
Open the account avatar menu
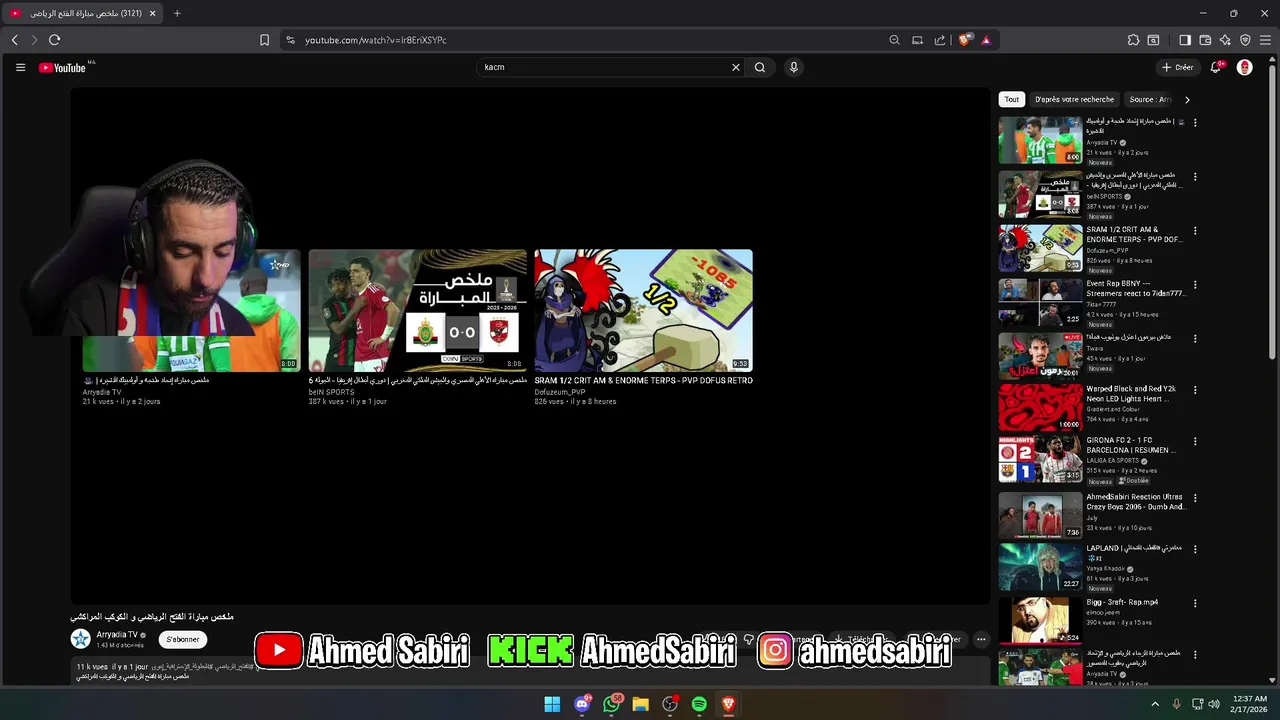click(x=1245, y=67)
